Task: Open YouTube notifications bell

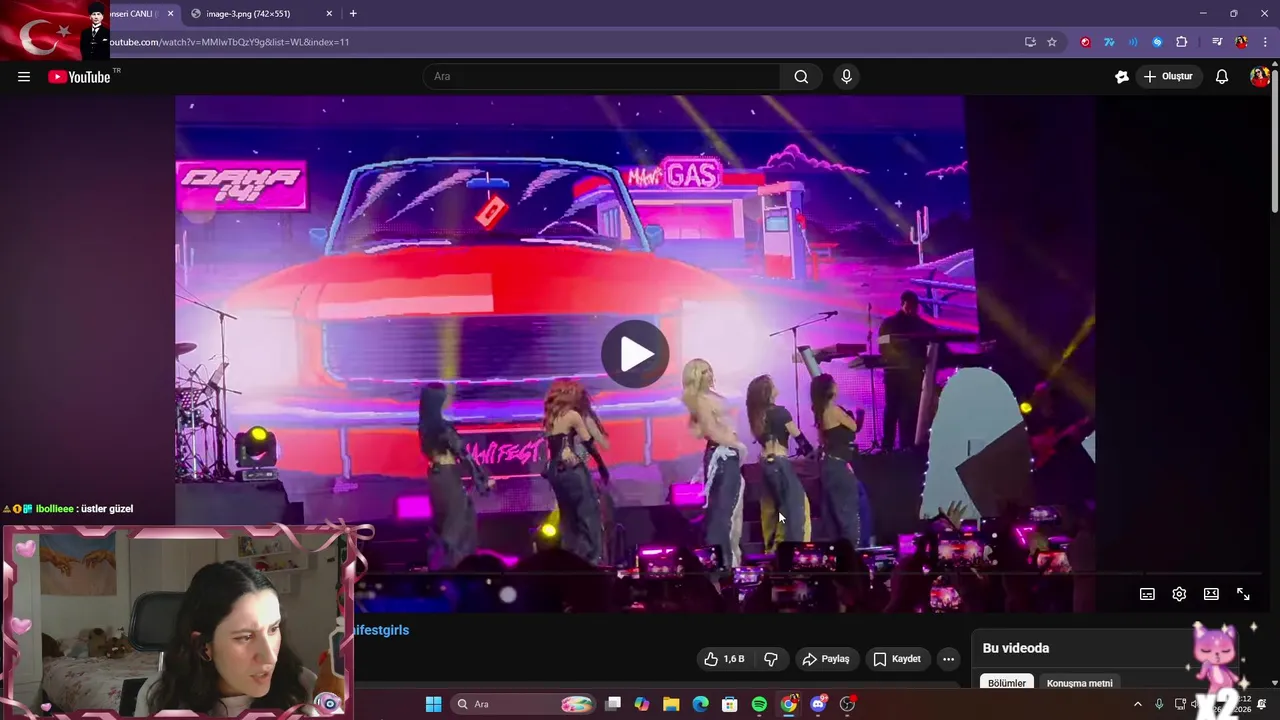Action: (1222, 77)
